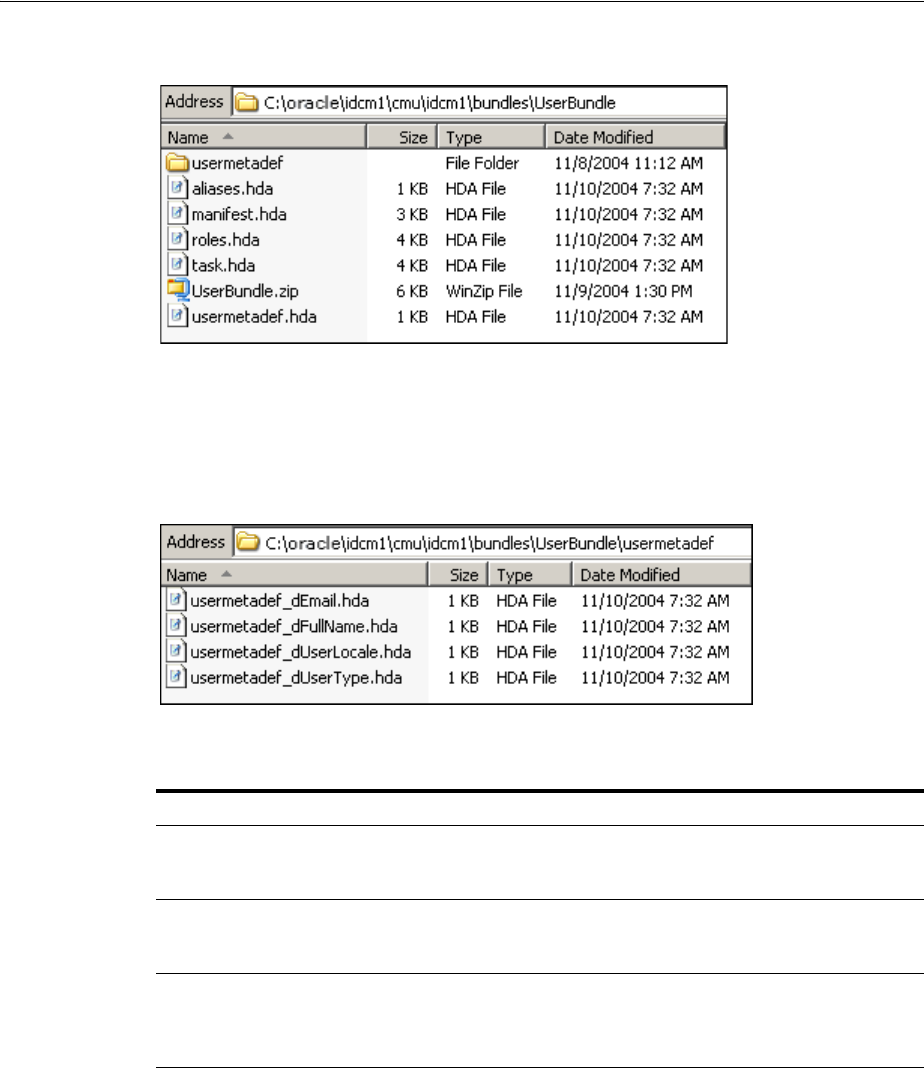
Task: Select the usermetadef_dFullName.hda file name
Action: point(293,627)
